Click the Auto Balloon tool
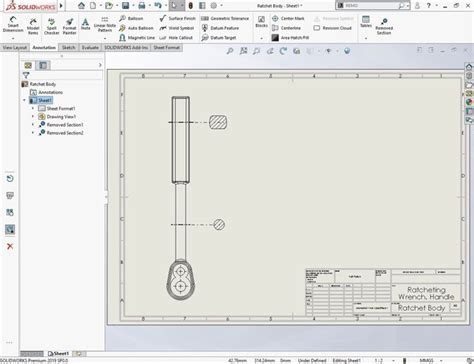Viewport: 474px width, 364px height. point(136,28)
